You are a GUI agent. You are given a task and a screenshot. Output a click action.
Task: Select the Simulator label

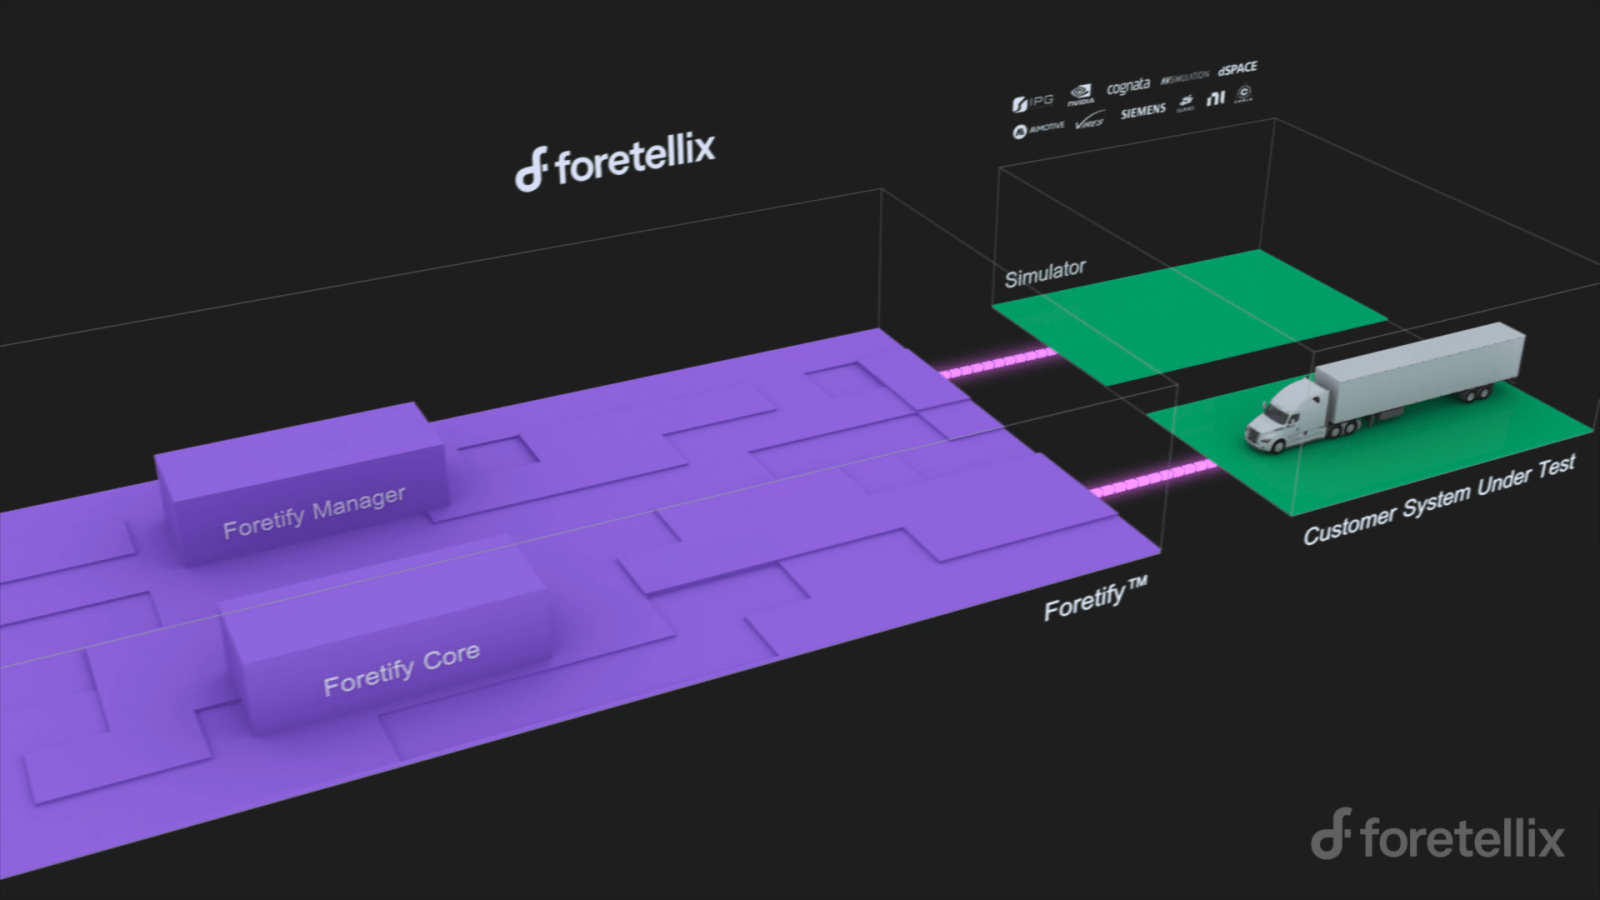click(x=1045, y=268)
